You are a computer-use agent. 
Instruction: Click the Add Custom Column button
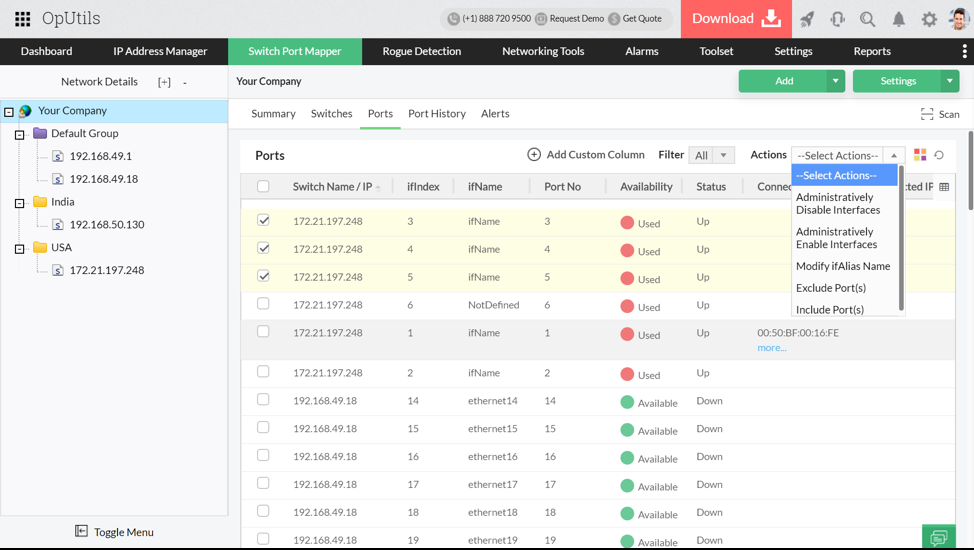point(586,155)
